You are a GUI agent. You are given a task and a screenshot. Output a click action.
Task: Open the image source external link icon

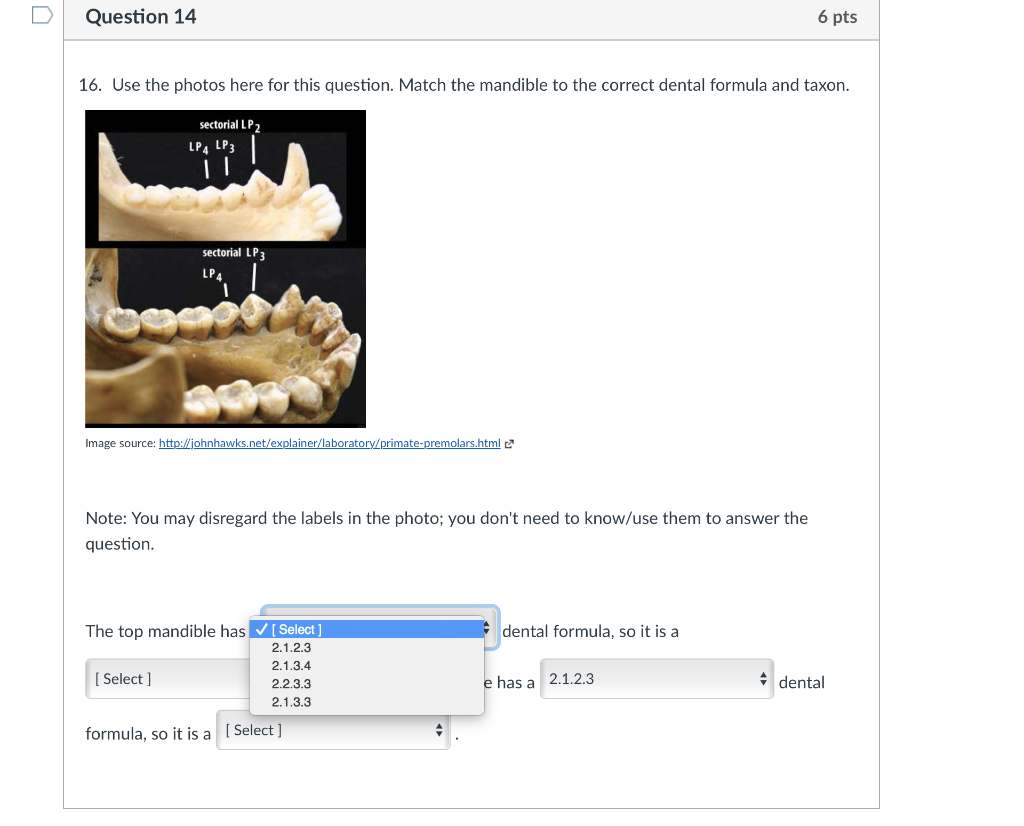click(x=509, y=443)
